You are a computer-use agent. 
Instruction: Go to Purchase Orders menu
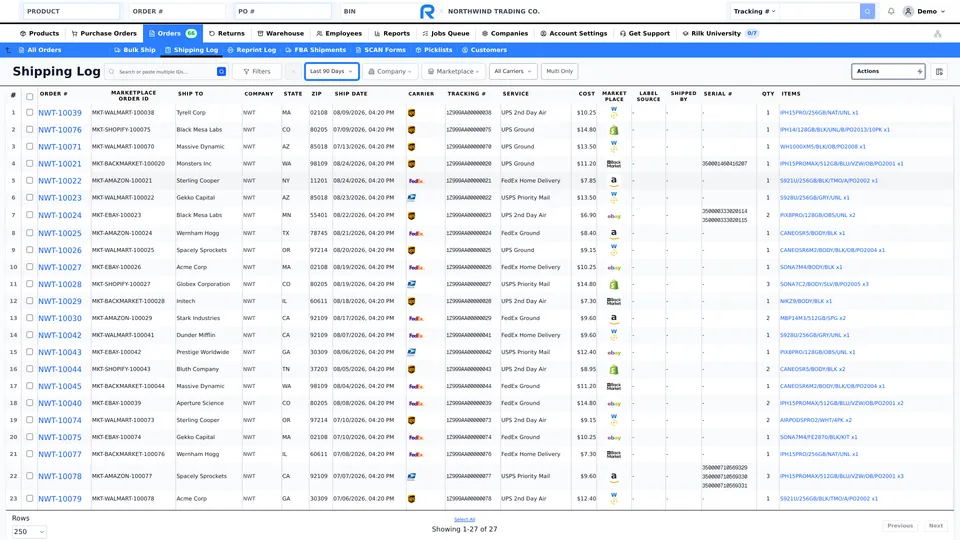pyautogui.click(x=104, y=34)
